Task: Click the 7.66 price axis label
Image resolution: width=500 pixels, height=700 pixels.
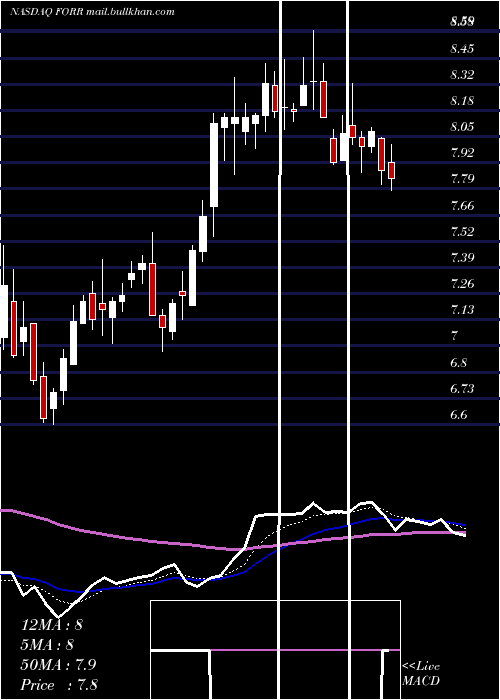Action: pos(462,206)
